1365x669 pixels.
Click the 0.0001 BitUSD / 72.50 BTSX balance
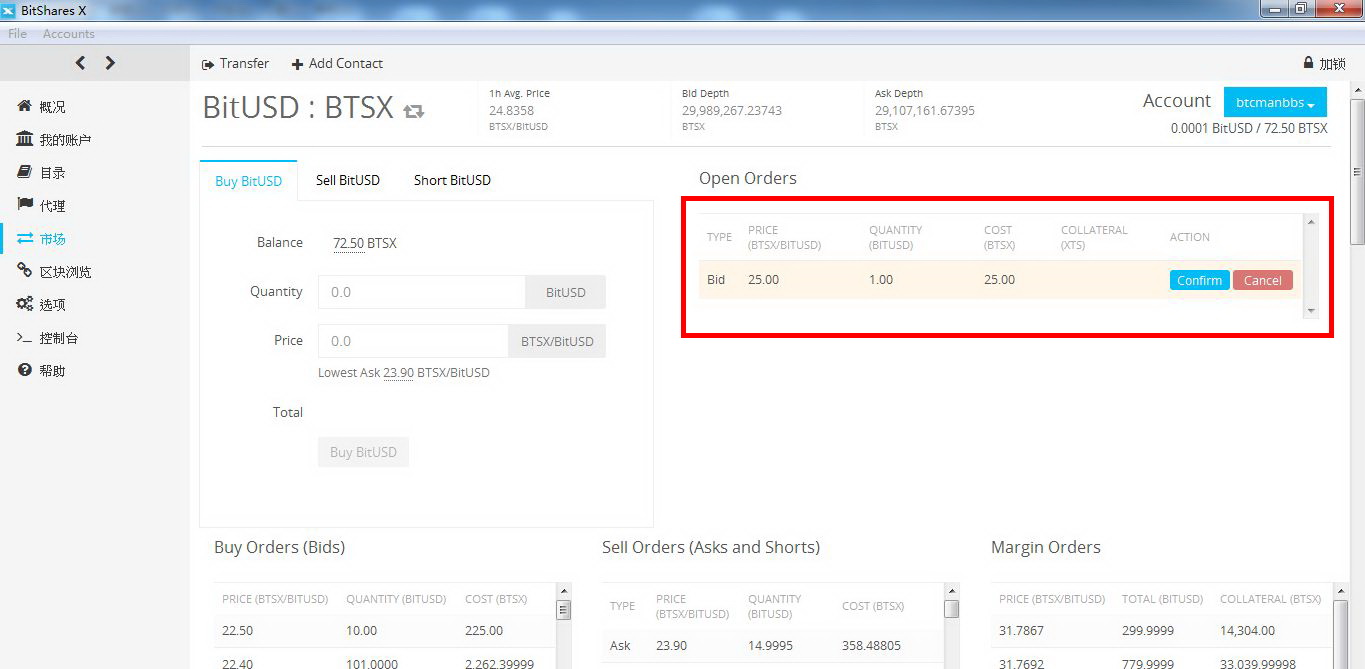tap(1249, 128)
